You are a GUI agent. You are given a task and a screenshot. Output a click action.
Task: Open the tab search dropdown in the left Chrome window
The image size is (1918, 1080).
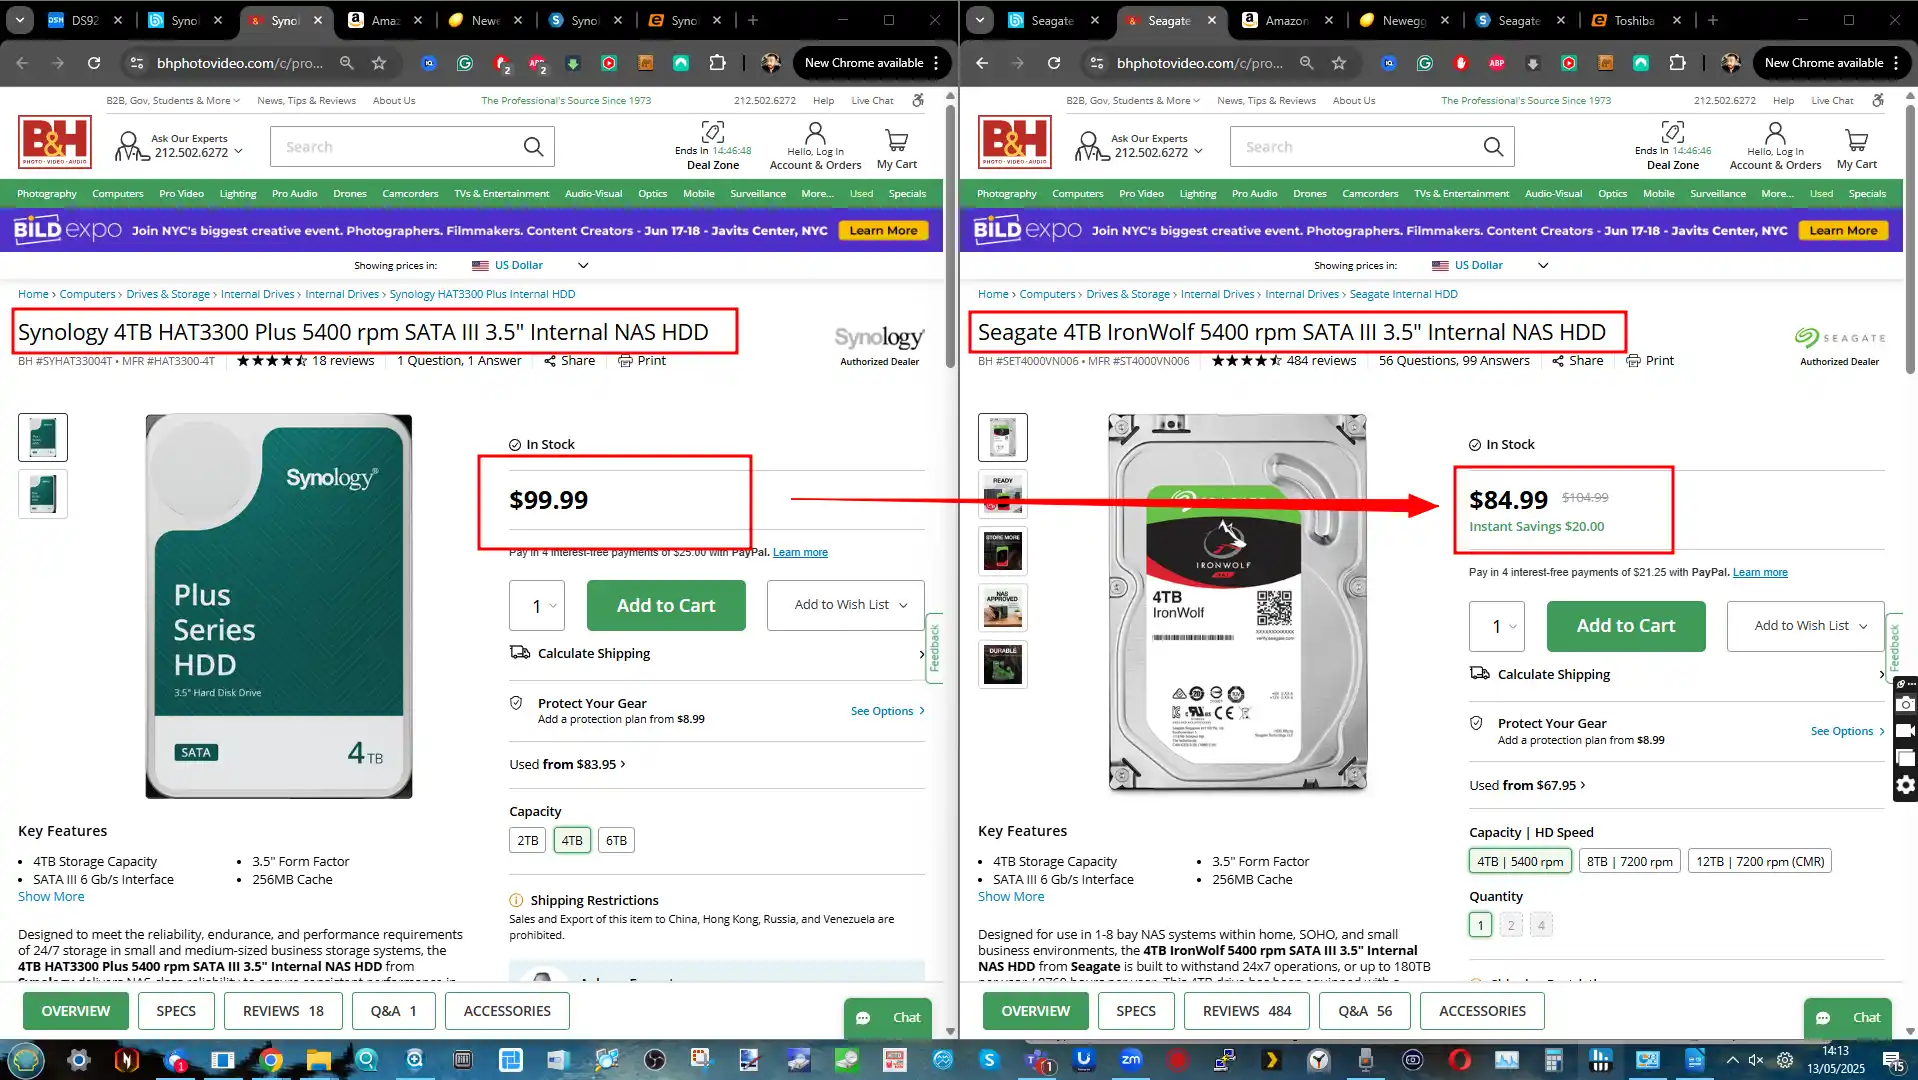pos(20,20)
